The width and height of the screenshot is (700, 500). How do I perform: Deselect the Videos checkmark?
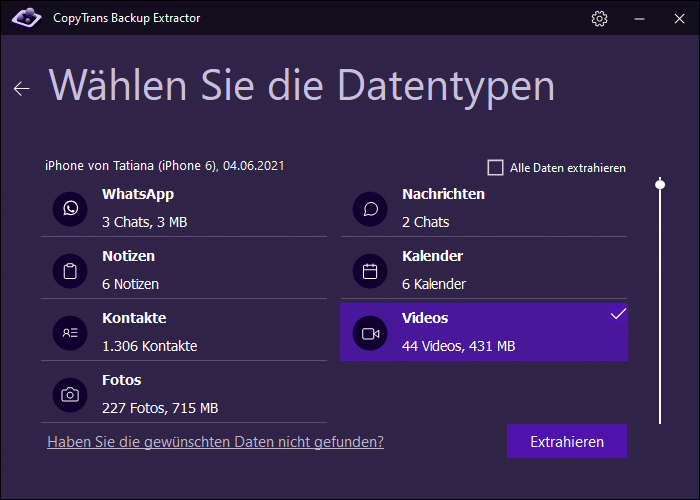point(618,314)
